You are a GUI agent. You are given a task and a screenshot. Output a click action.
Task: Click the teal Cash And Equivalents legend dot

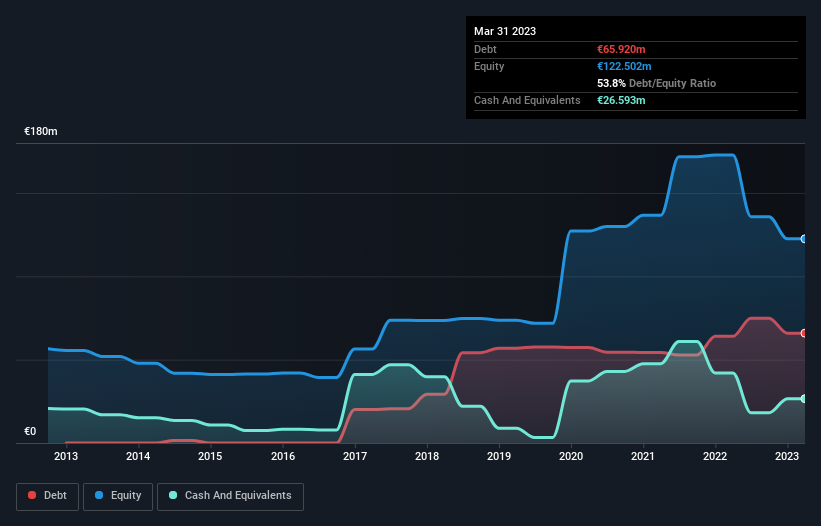point(173,495)
